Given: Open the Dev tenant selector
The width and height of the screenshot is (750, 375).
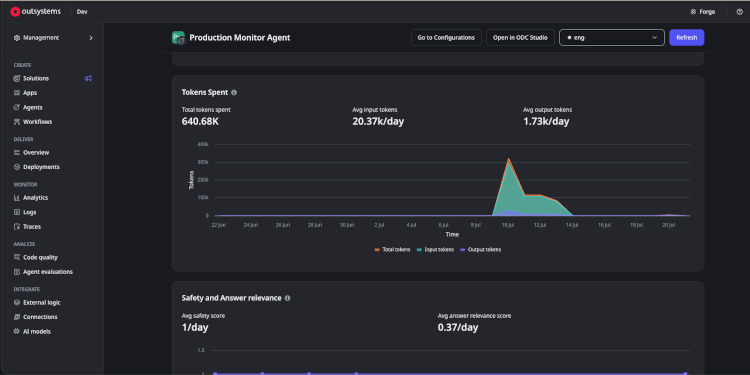Looking at the screenshot, I should [82, 12].
